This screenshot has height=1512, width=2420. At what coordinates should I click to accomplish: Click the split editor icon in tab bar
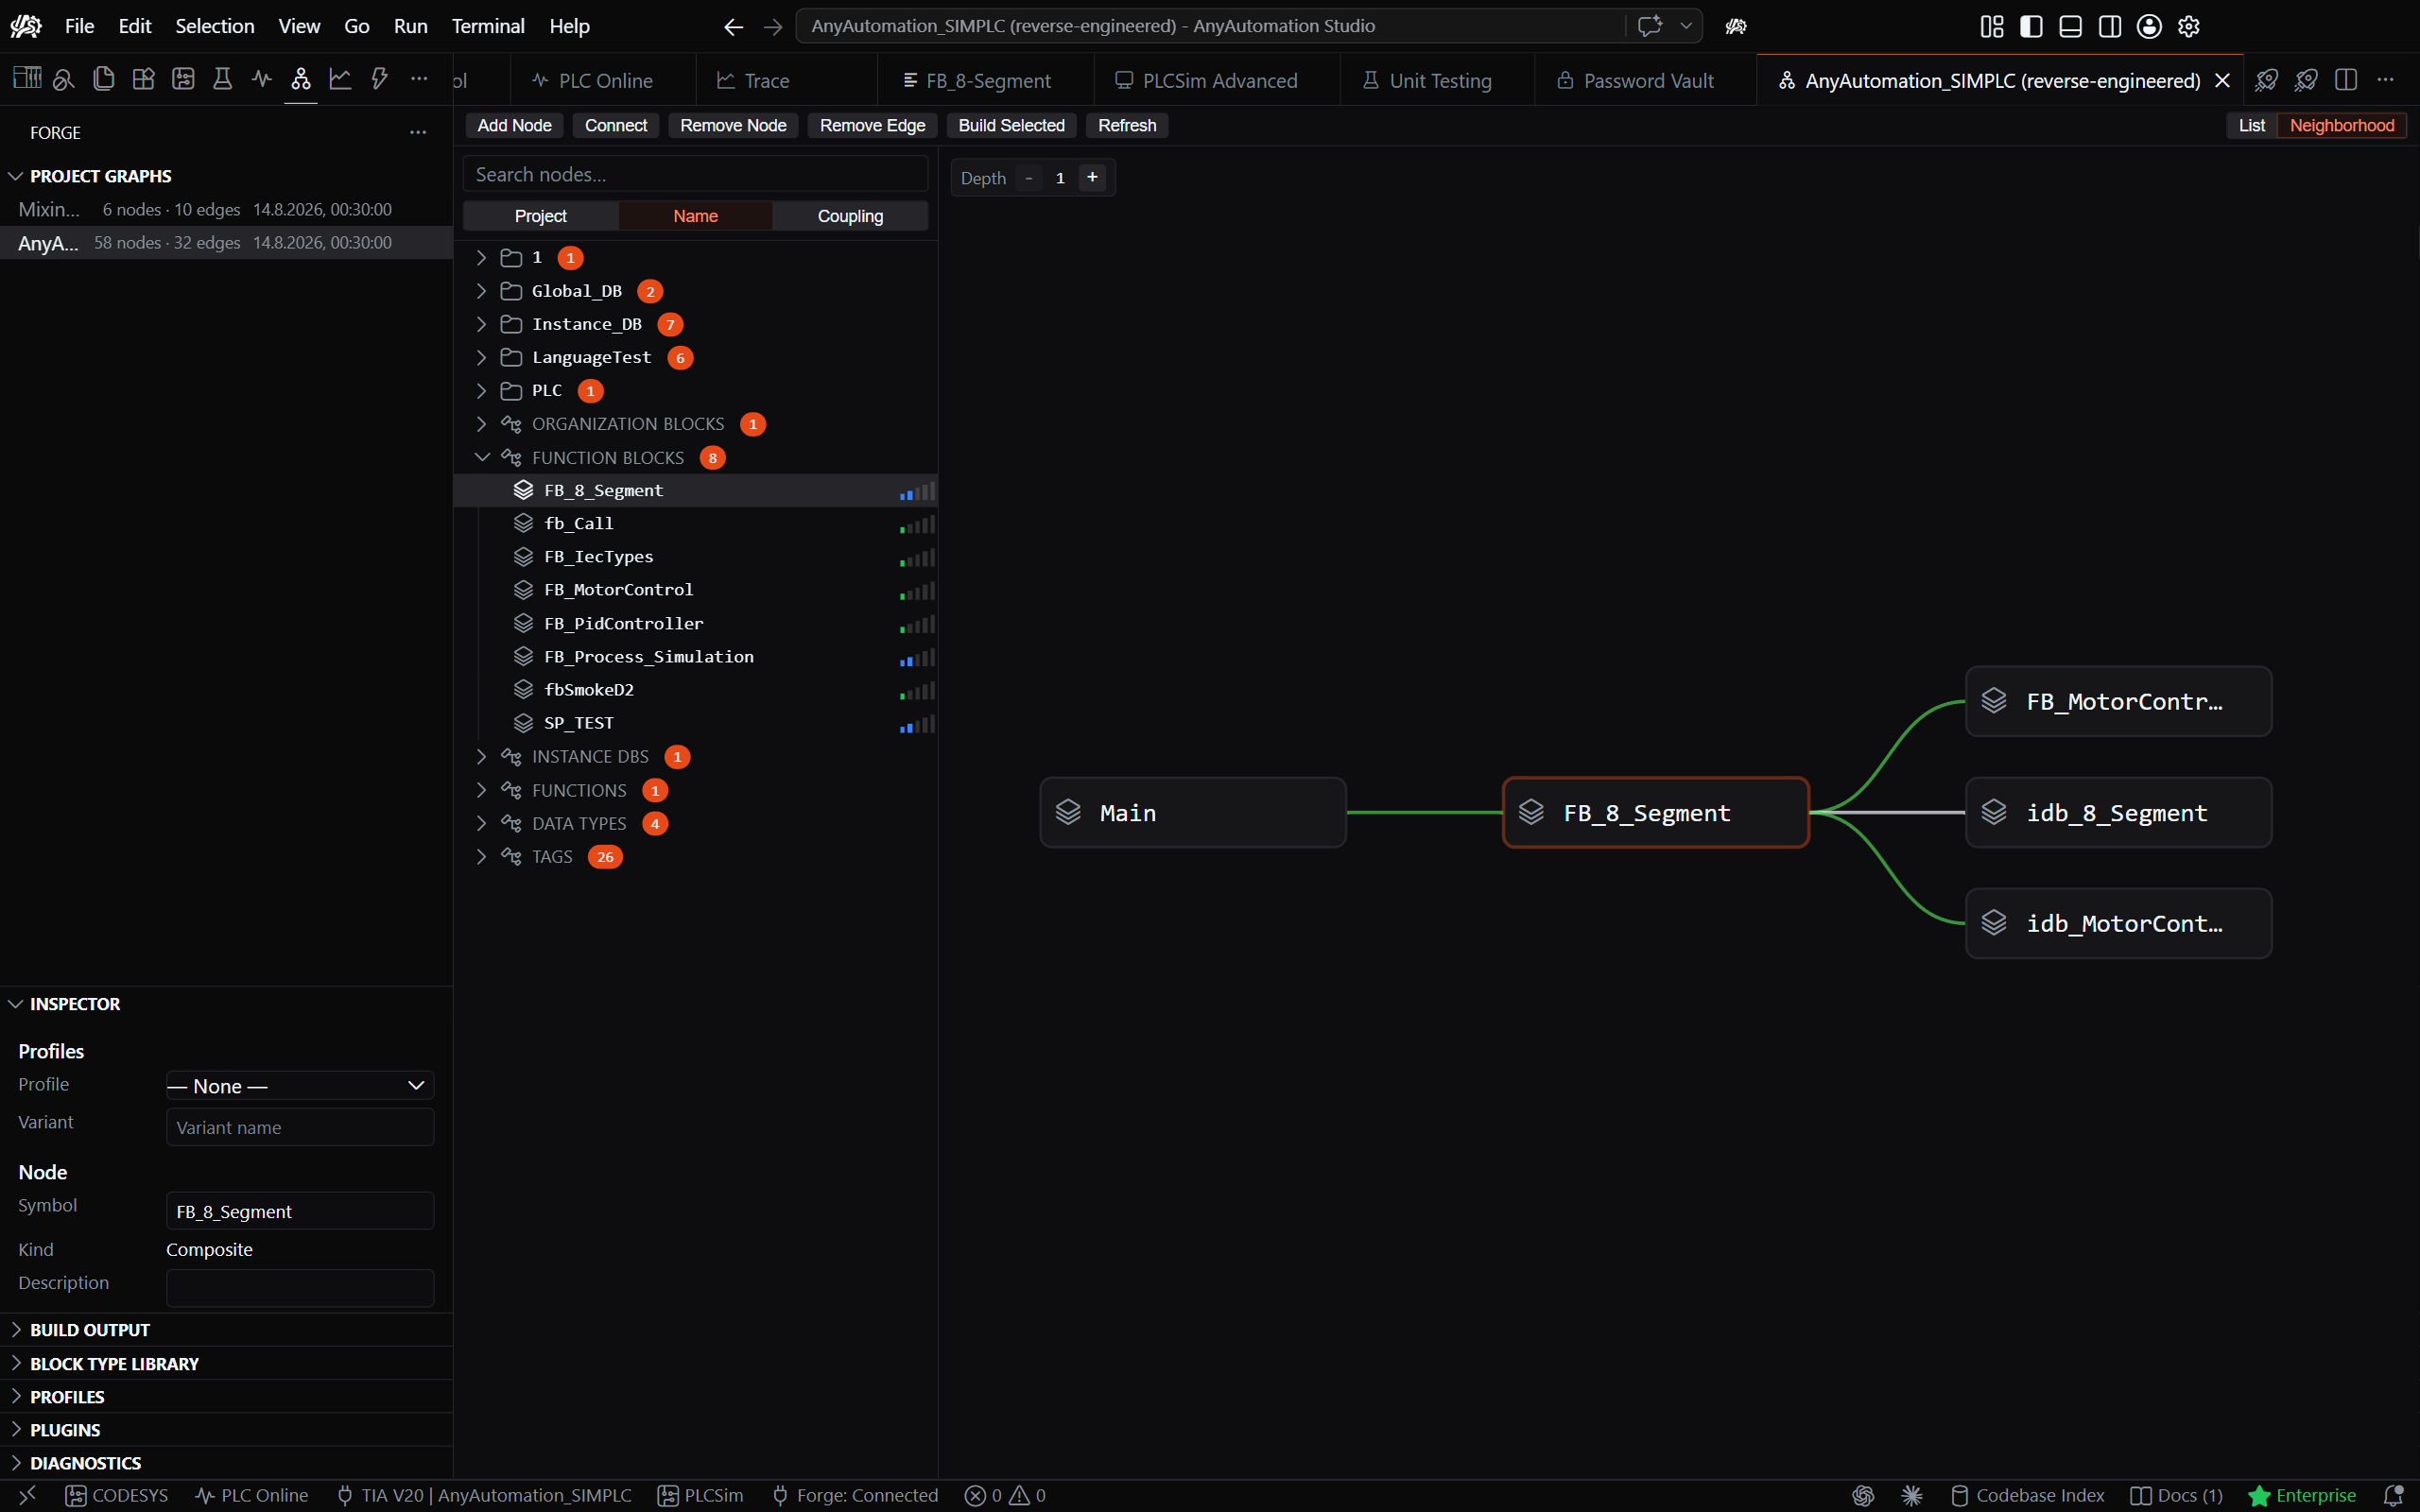click(2346, 80)
